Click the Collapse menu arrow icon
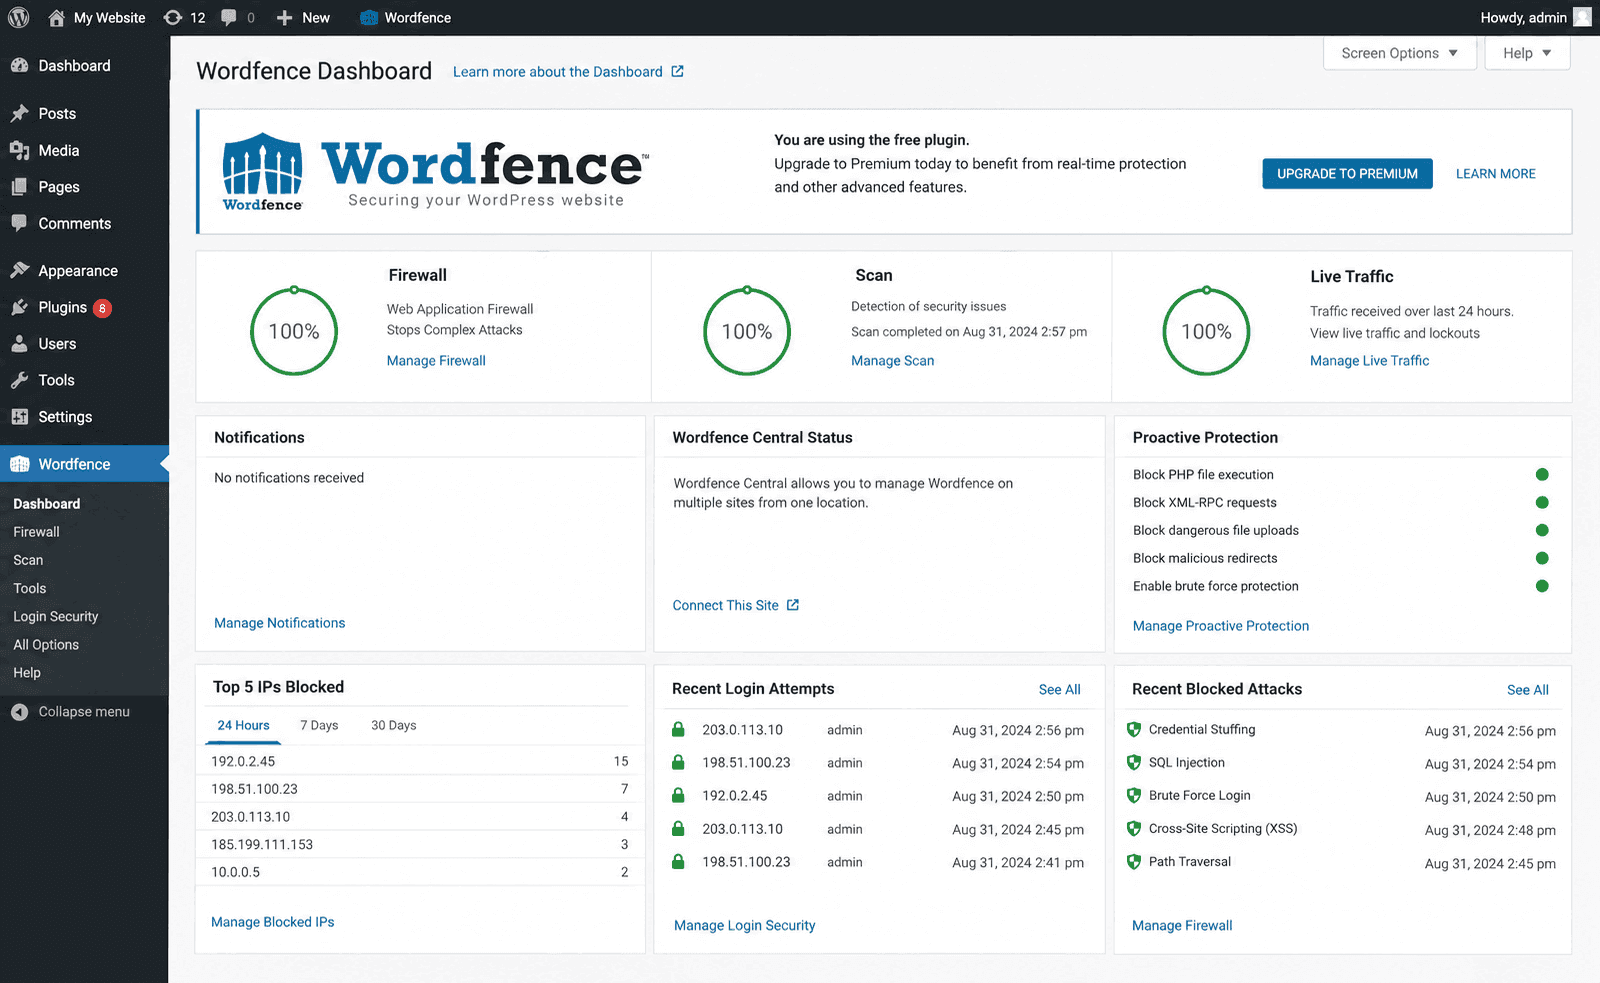Viewport: 1600px width, 983px height. (x=19, y=712)
